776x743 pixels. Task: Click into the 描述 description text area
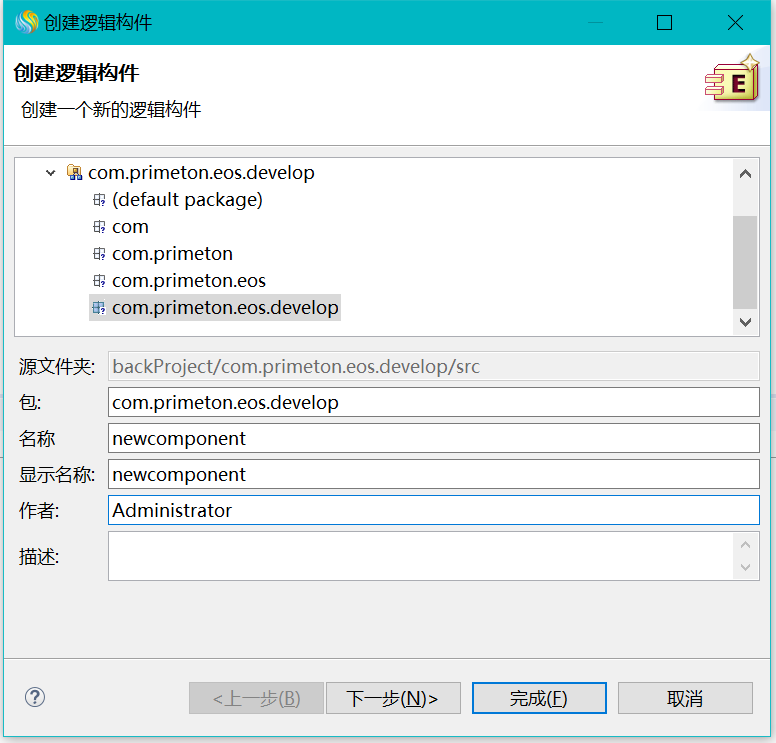(x=420, y=556)
